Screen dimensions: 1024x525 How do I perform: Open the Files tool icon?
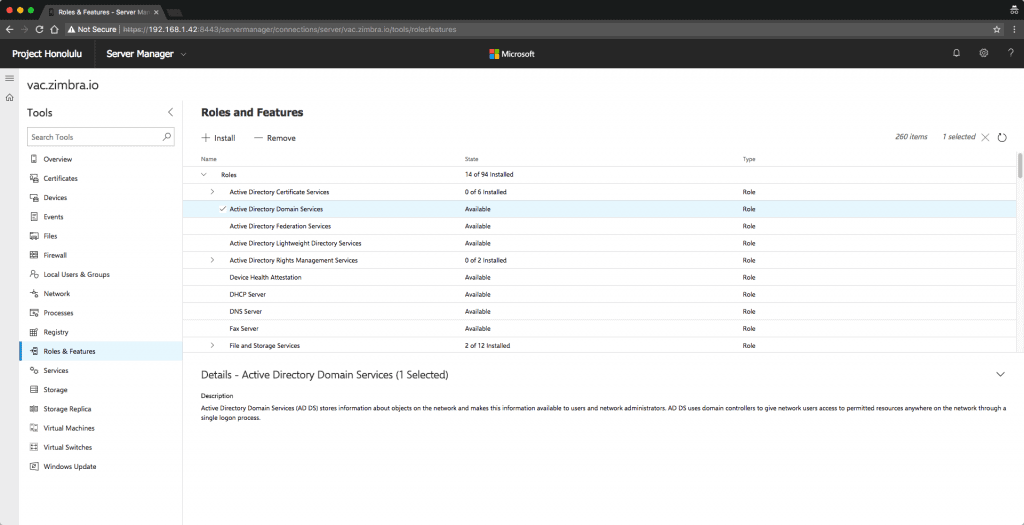[x=34, y=236]
